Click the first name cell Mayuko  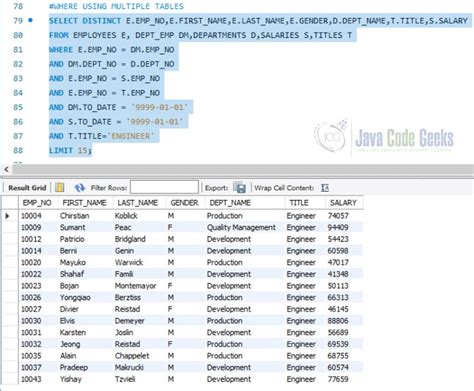point(73,262)
